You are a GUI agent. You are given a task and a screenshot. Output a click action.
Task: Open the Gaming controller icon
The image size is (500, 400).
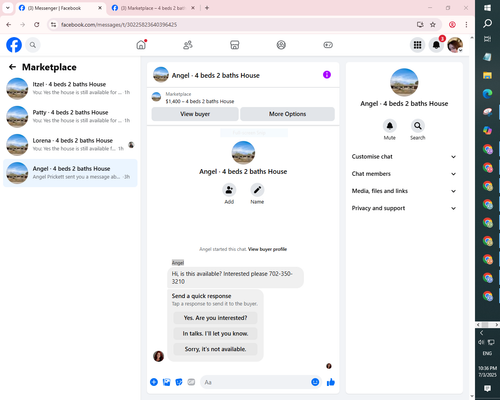pos(328,45)
